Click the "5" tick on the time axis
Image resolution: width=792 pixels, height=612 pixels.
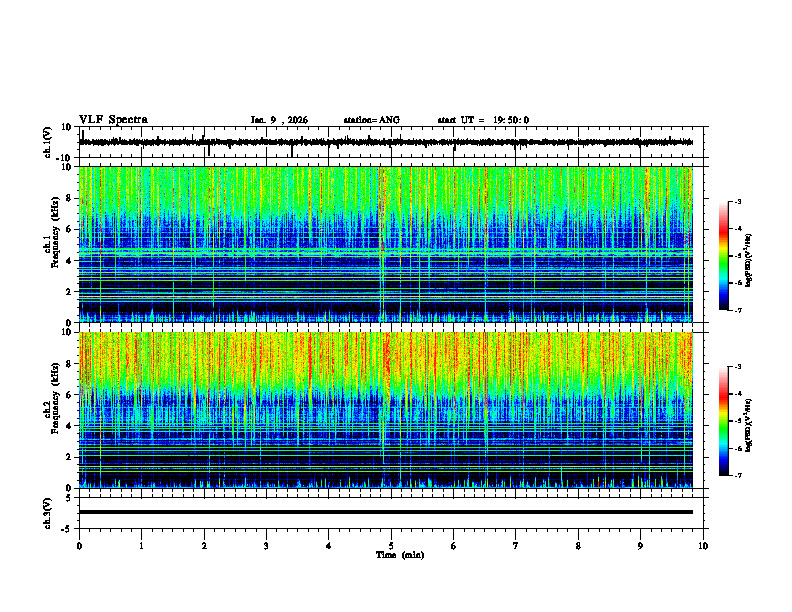pos(391,546)
